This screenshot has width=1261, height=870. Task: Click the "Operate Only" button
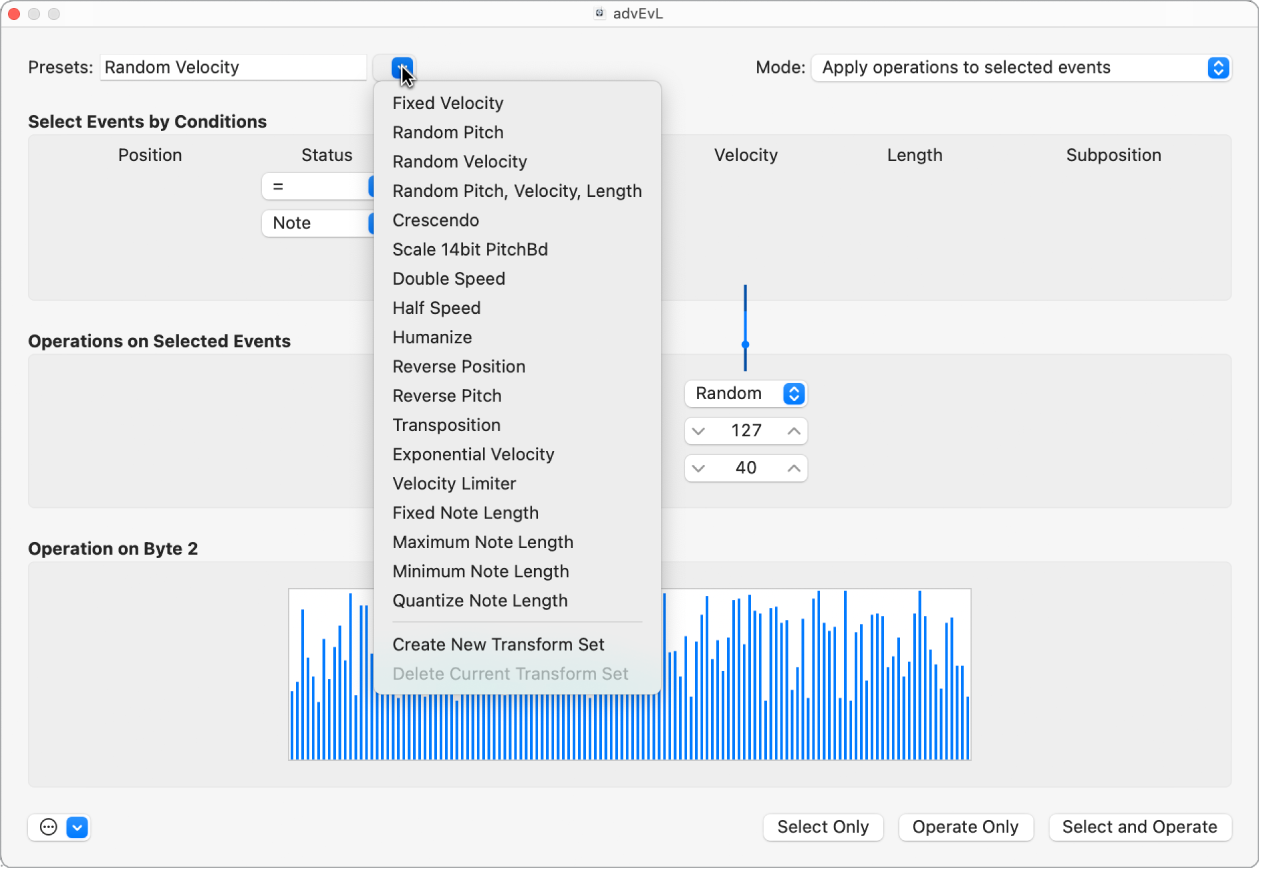pos(965,827)
